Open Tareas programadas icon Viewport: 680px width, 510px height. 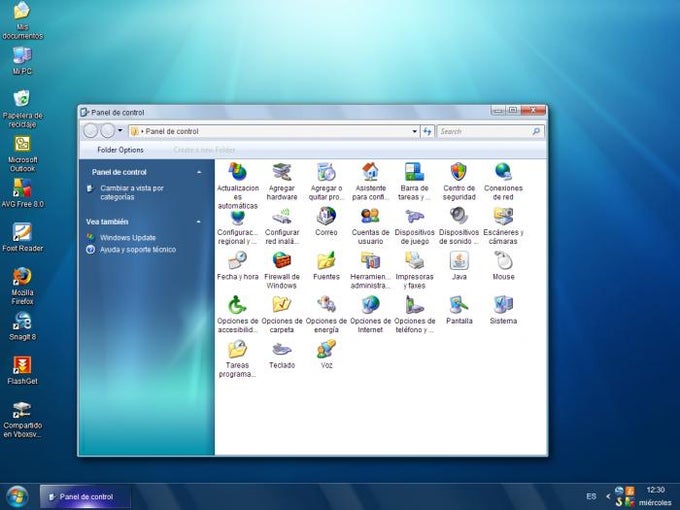click(x=238, y=349)
